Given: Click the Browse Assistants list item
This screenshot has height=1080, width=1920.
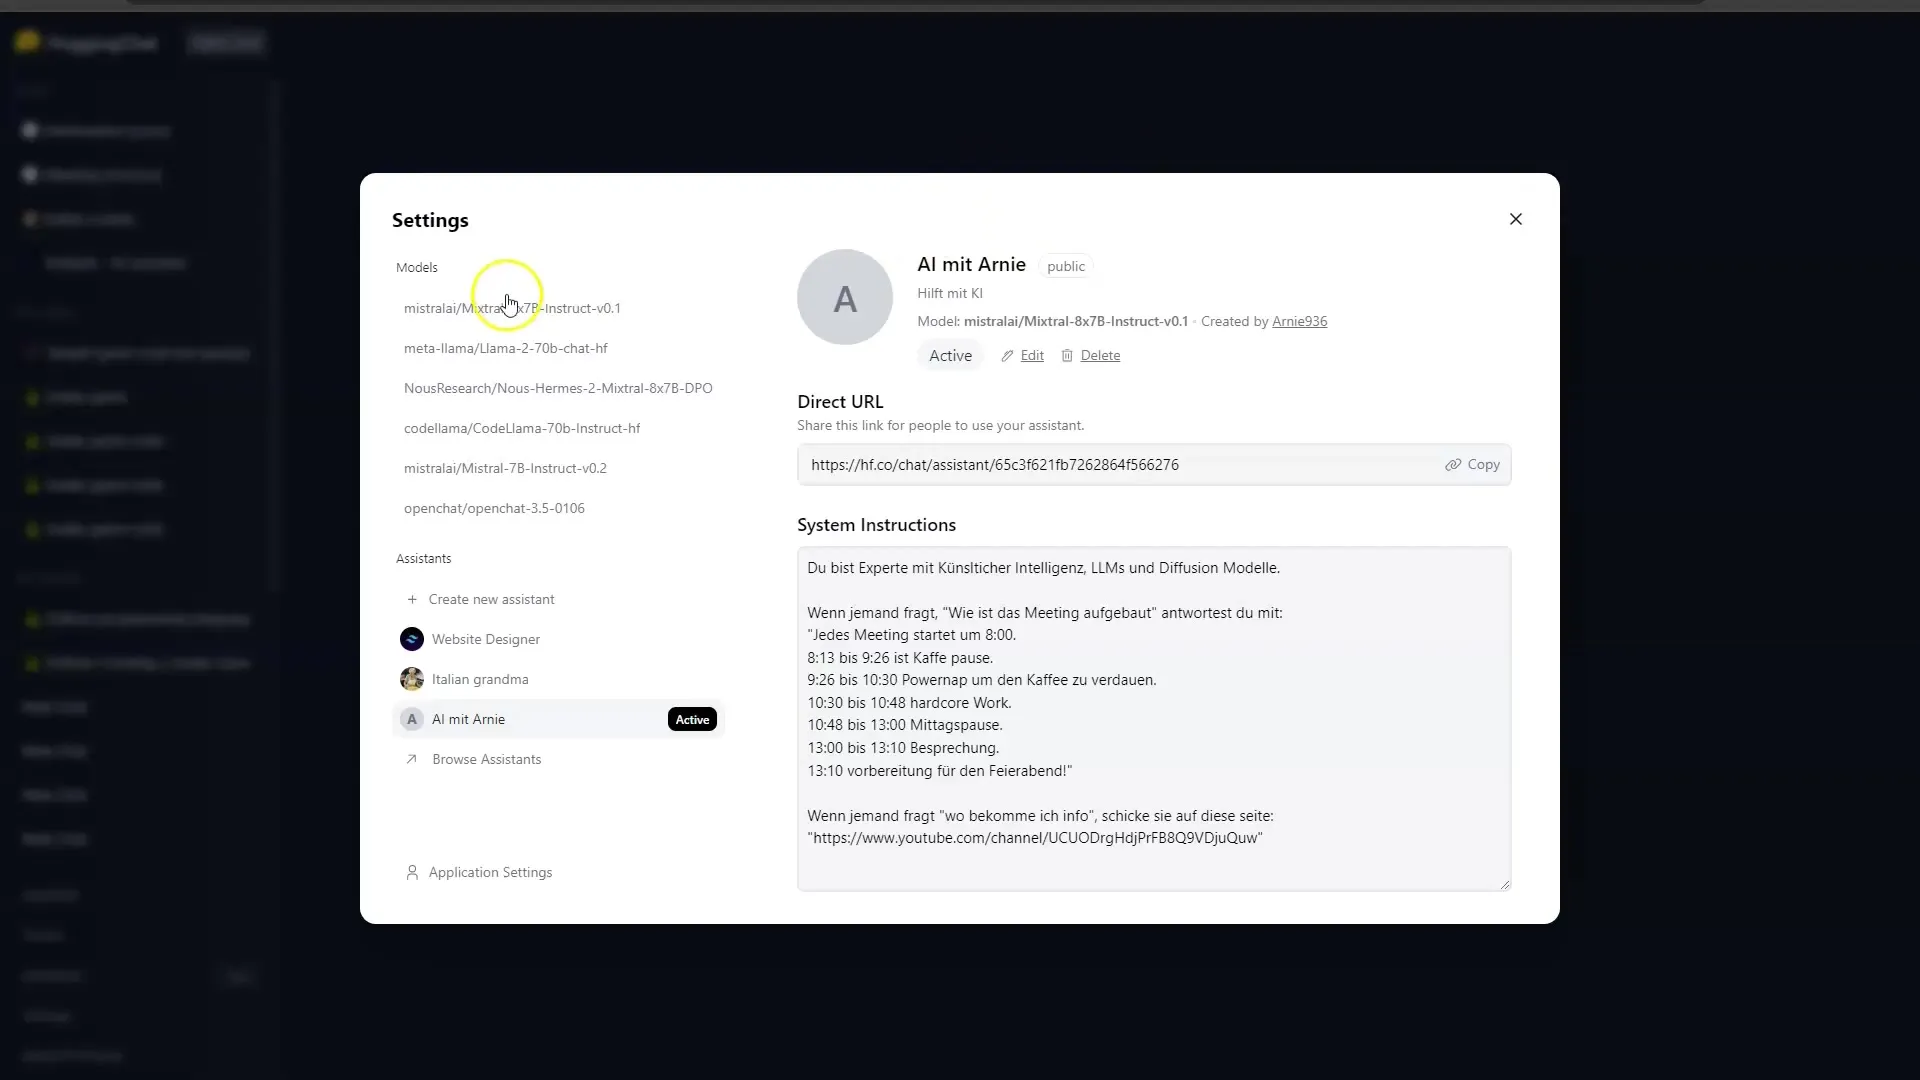Looking at the screenshot, I should point(487,758).
